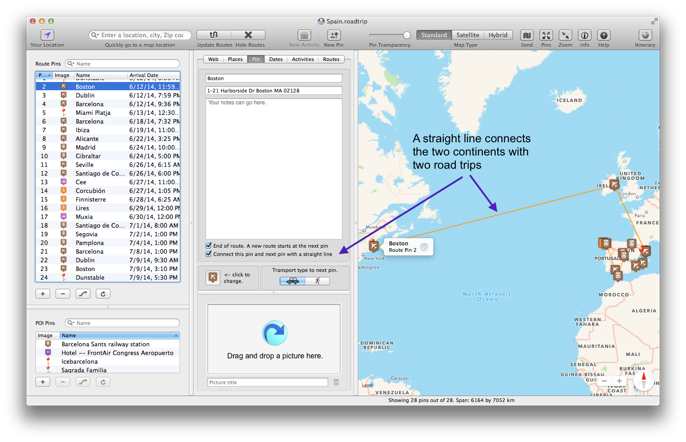686x442 pixels.
Task: Add a New Pin from toolbar
Action: point(333,35)
